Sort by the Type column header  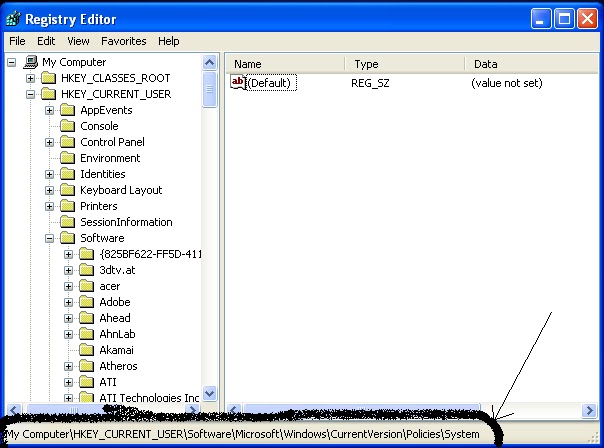[x=404, y=64]
